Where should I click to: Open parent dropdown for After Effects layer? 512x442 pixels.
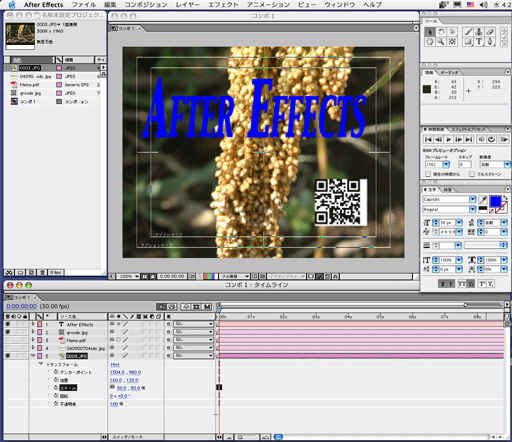click(x=193, y=324)
